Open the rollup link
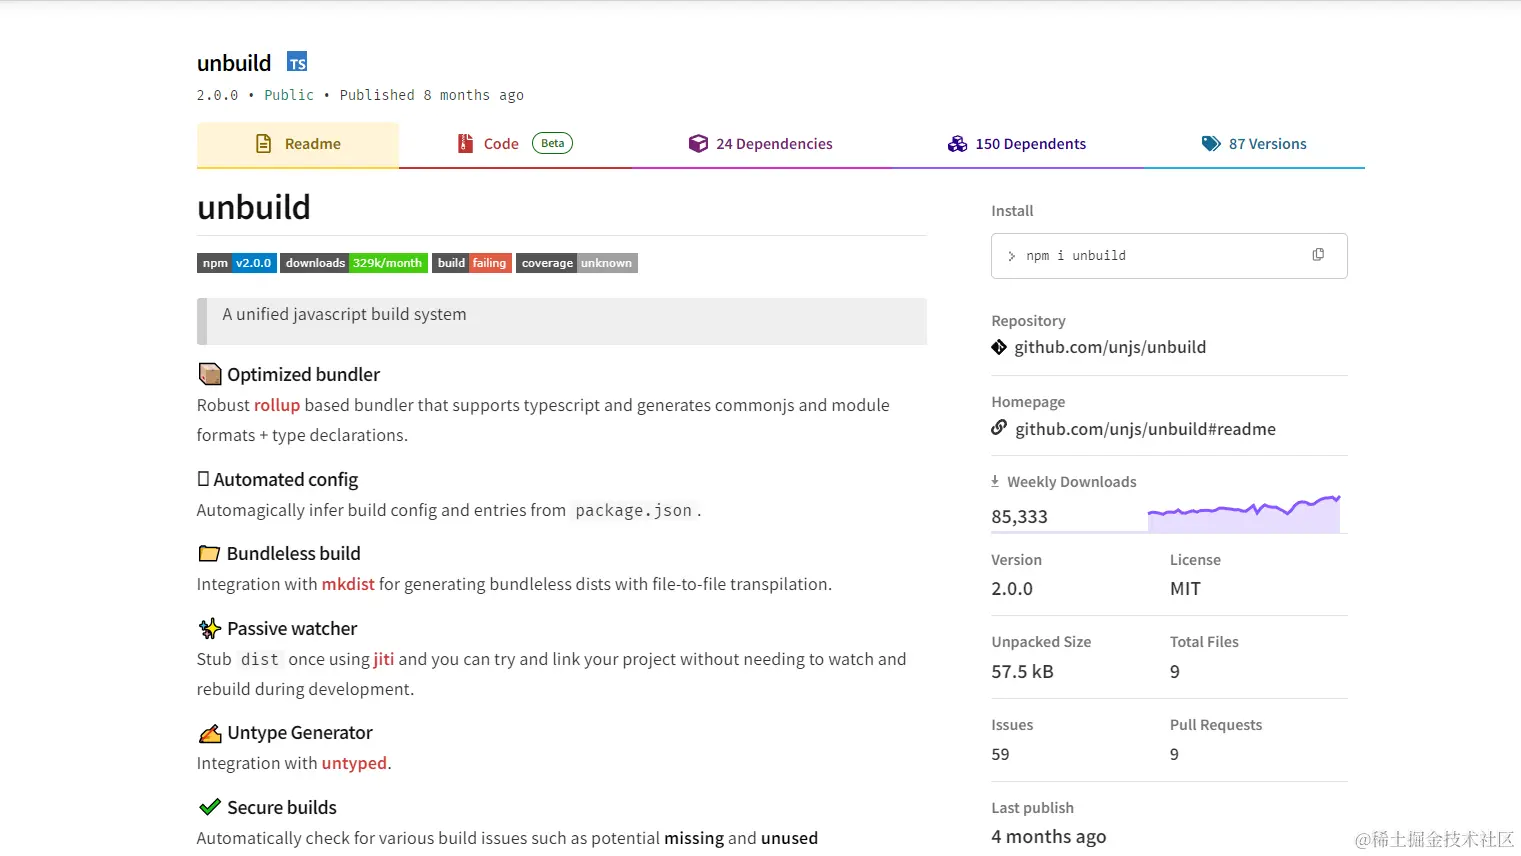1521x856 pixels. 277,405
